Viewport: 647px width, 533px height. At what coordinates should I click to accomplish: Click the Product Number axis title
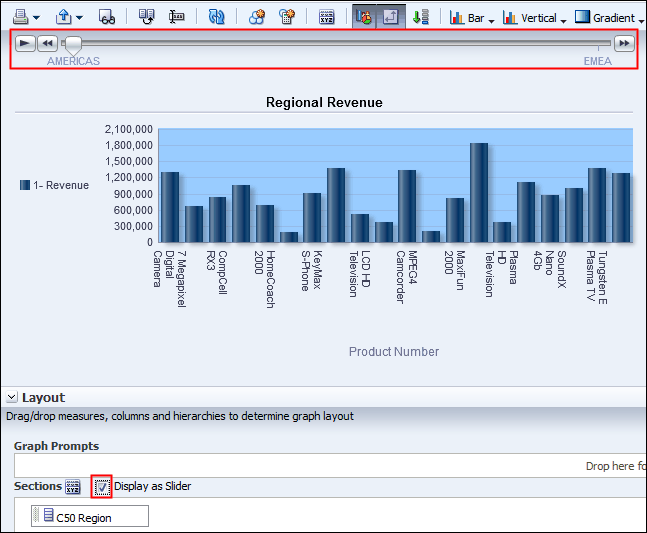pyautogui.click(x=394, y=351)
